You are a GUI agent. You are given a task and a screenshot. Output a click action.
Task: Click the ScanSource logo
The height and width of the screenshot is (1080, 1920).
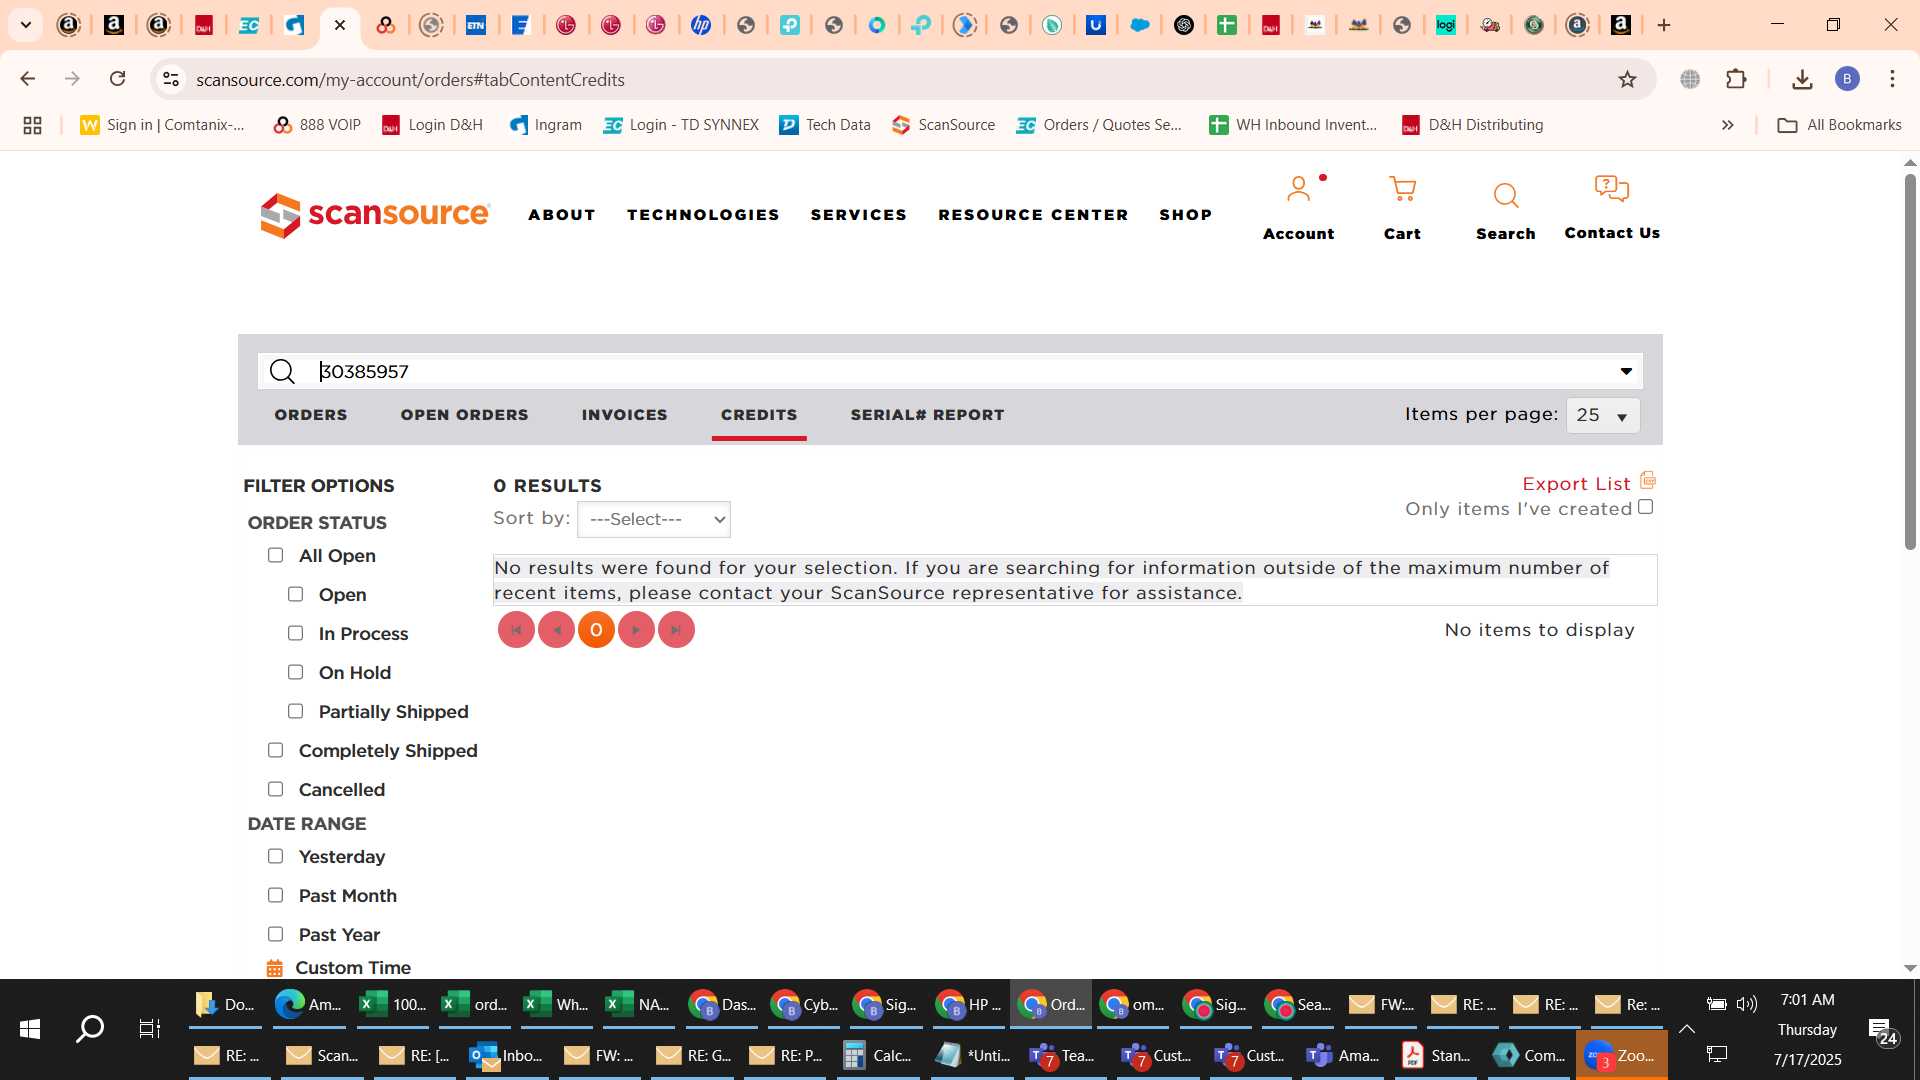[375, 215]
